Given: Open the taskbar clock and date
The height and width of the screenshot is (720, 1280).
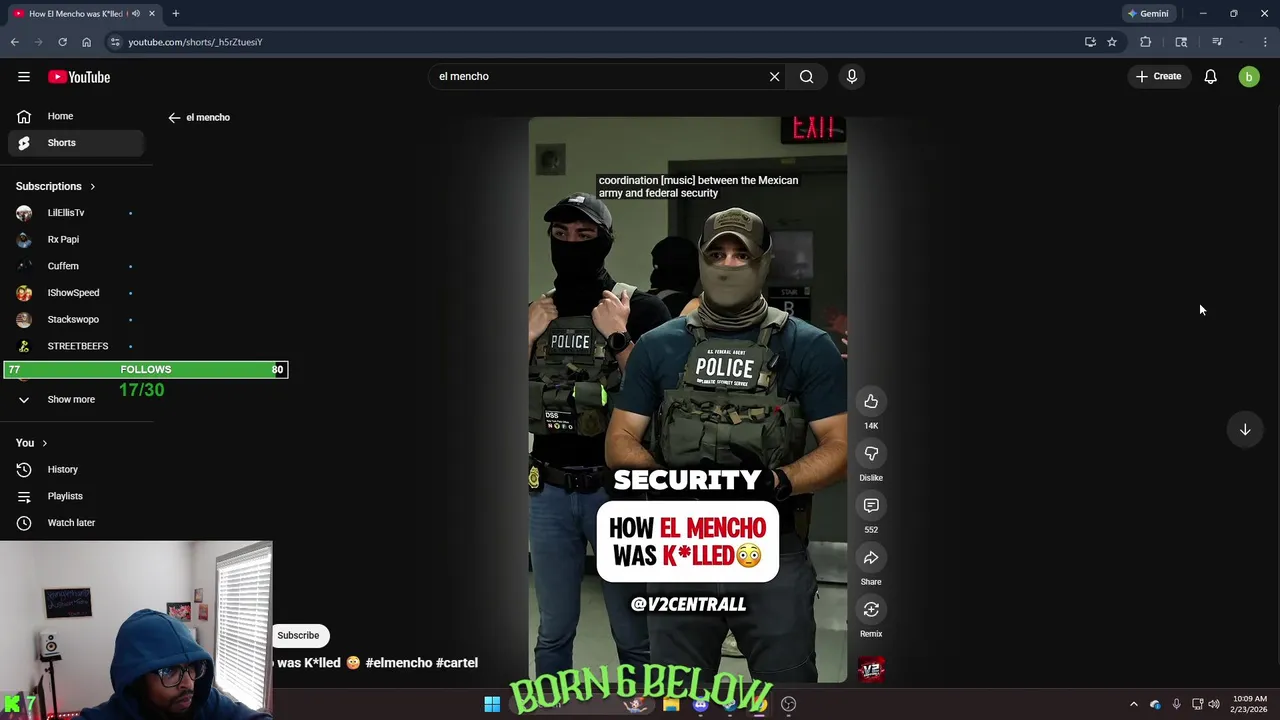Looking at the screenshot, I should click(x=1250, y=704).
